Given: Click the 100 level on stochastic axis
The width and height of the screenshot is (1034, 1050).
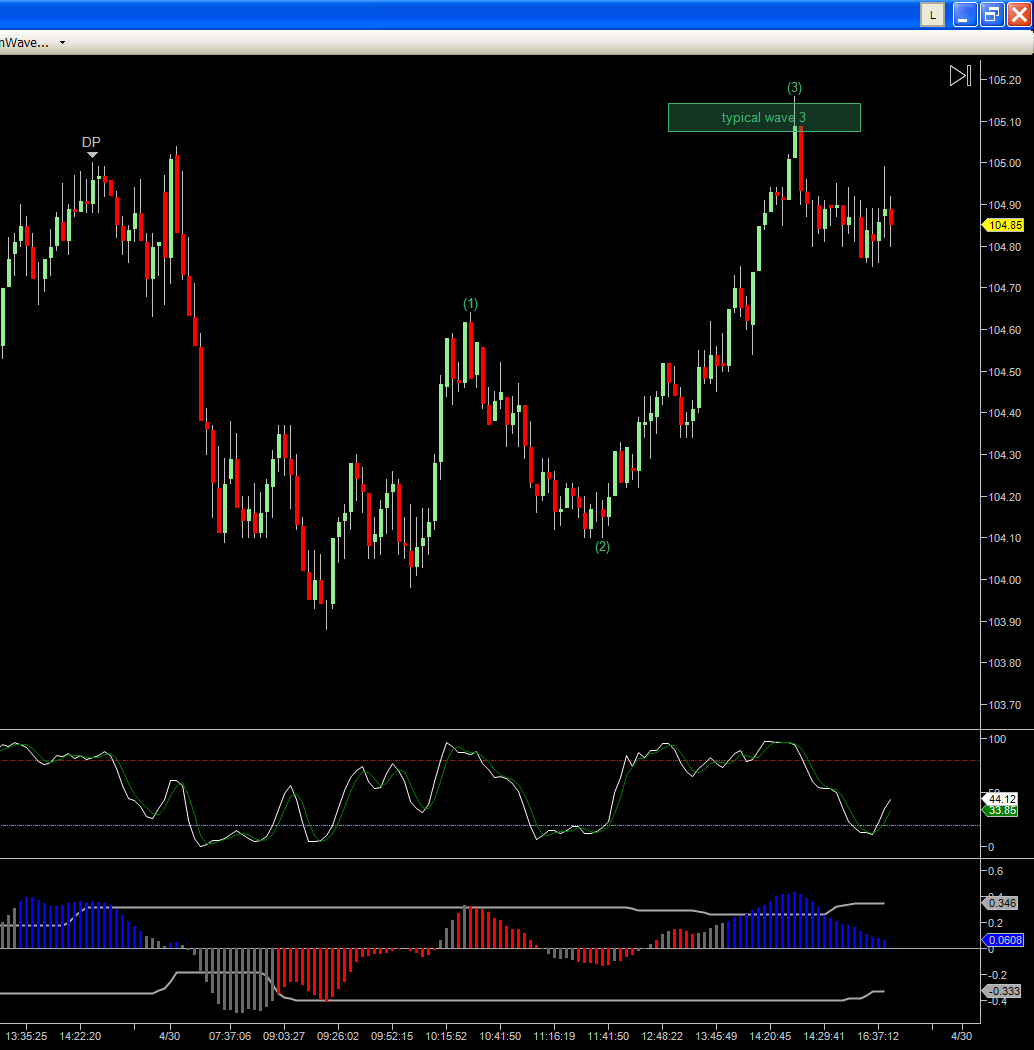Looking at the screenshot, I should [x=997, y=739].
